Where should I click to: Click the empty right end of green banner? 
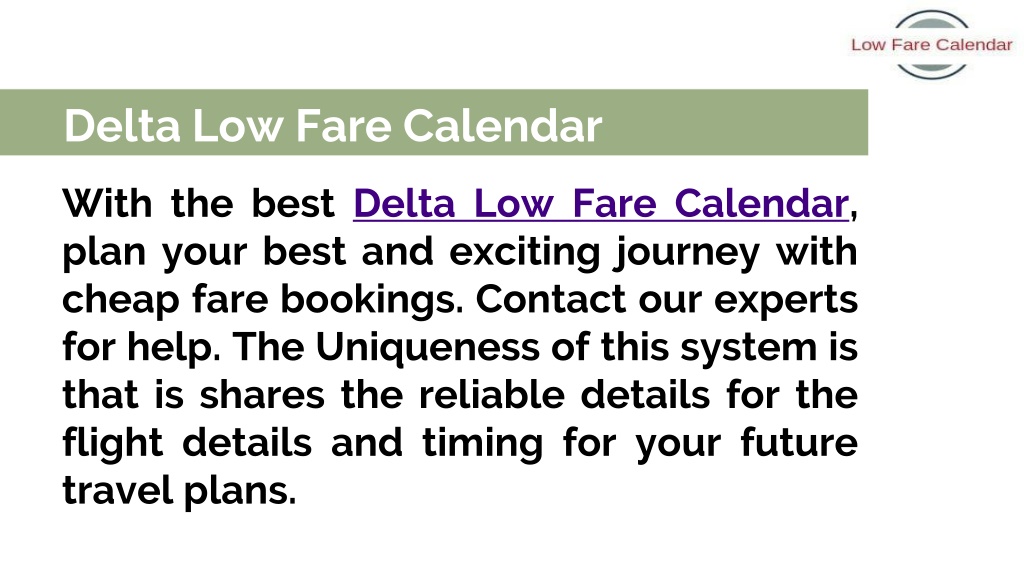pyautogui.click(x=735, y=122)
